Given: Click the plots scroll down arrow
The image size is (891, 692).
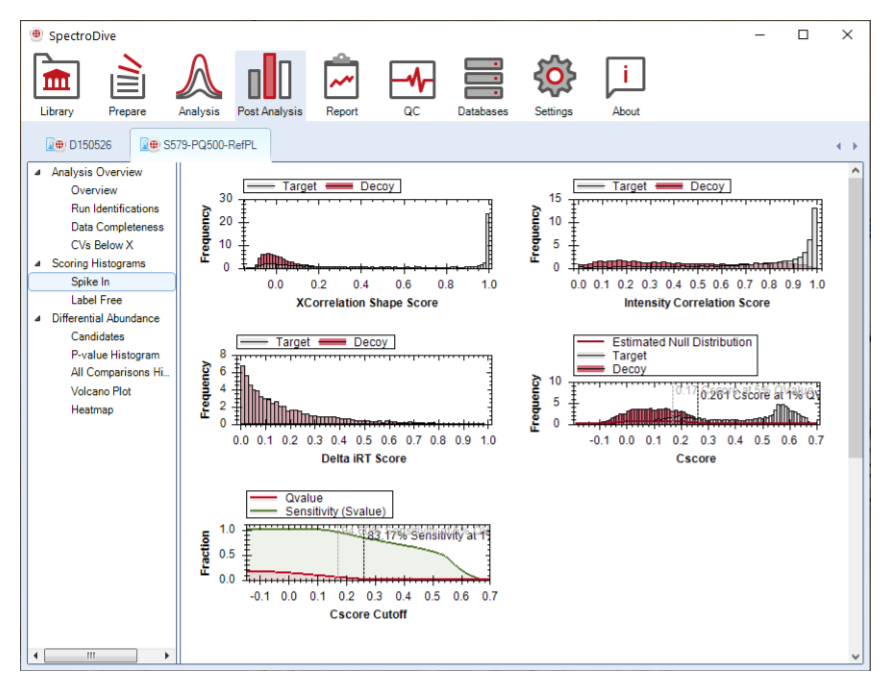Looking at the screenshot, I should [856, 656].
